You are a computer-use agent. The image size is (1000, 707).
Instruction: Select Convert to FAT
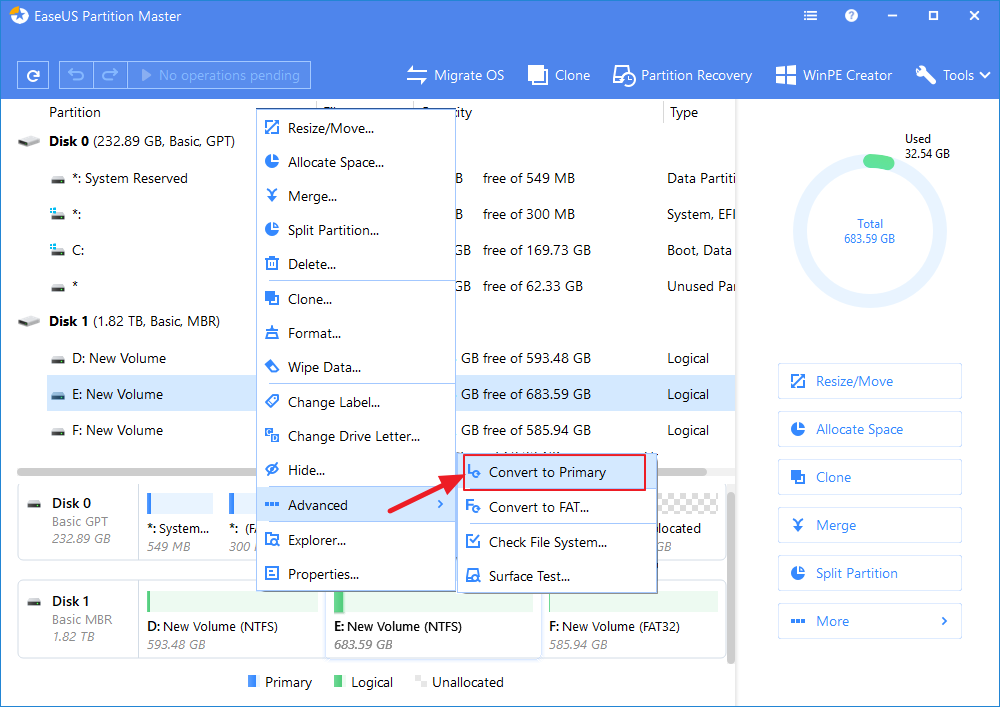[557, 507]
